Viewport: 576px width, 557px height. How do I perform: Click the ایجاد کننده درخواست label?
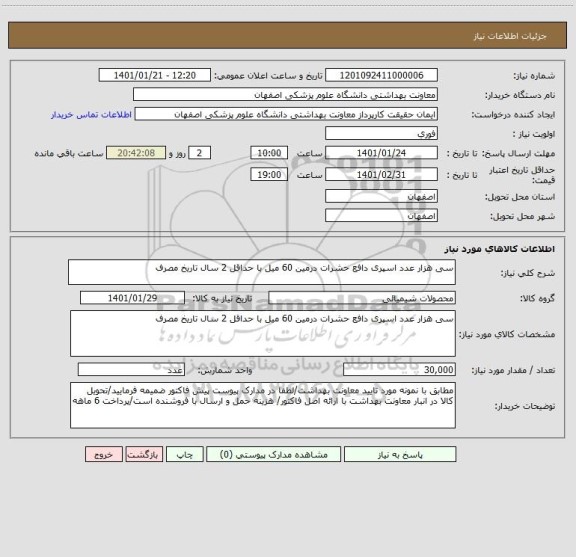(513, 115)
